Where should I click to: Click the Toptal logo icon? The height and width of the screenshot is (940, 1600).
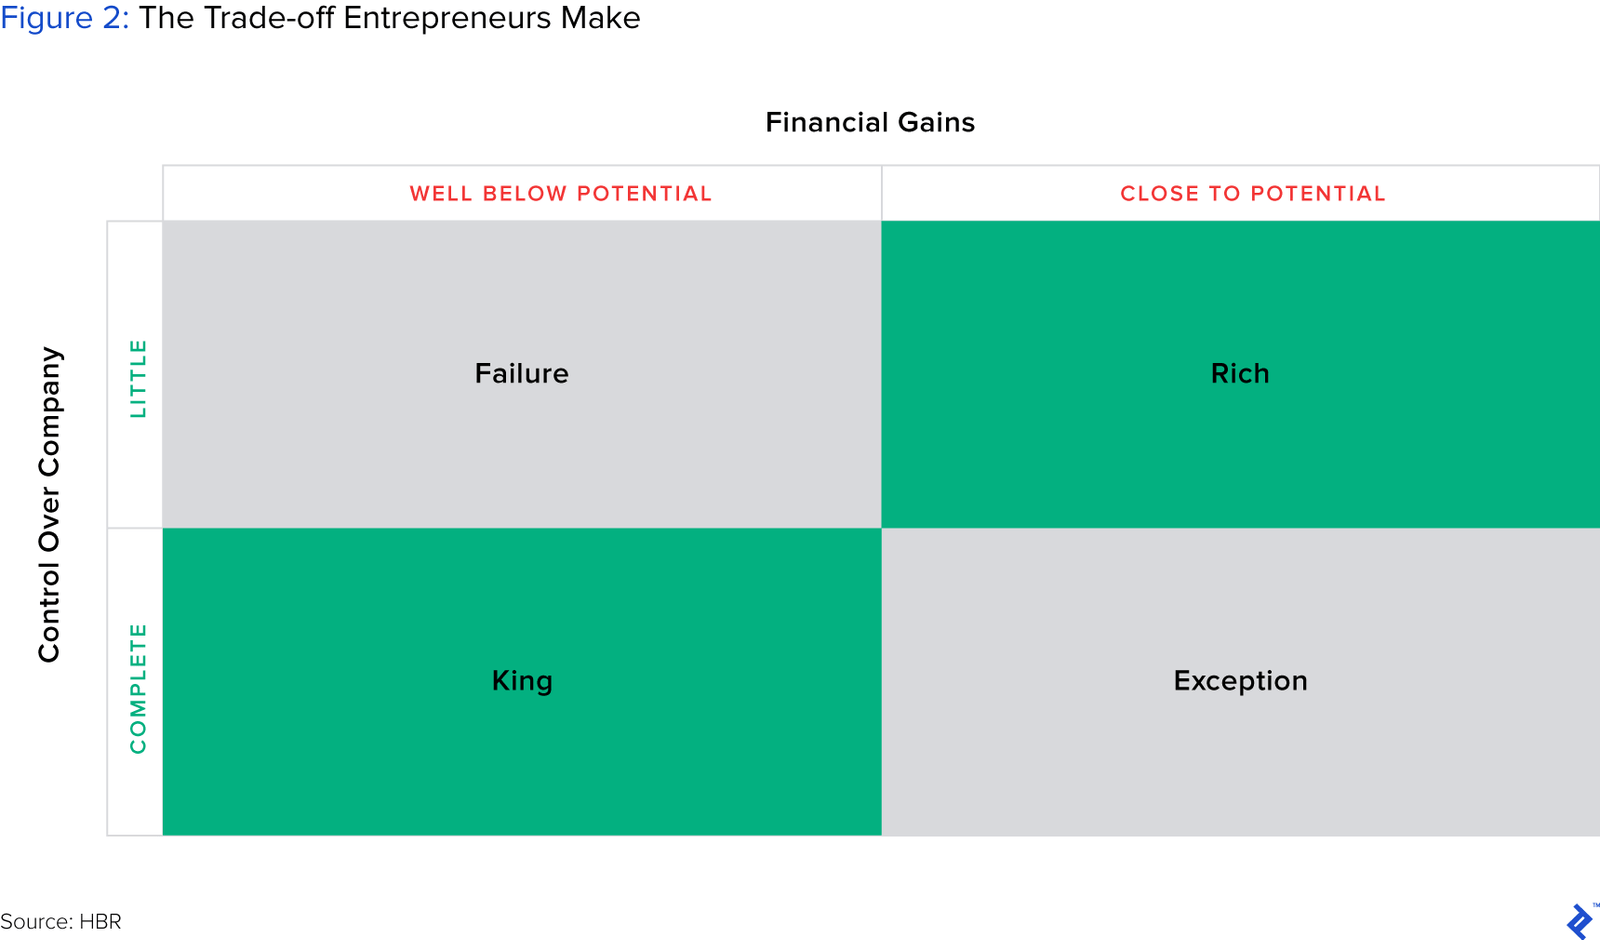pyautogui.click(x=1580, y=921)
